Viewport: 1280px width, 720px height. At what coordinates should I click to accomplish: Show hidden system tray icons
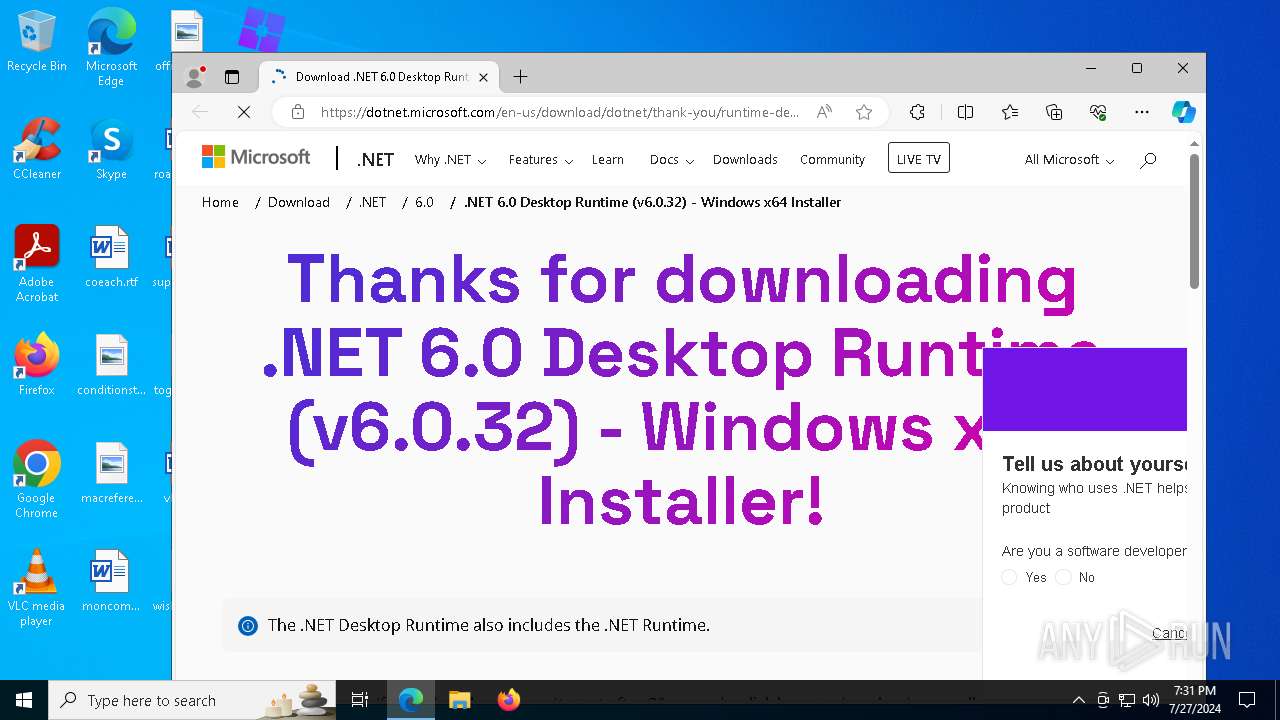click(x=1078, y=700)
